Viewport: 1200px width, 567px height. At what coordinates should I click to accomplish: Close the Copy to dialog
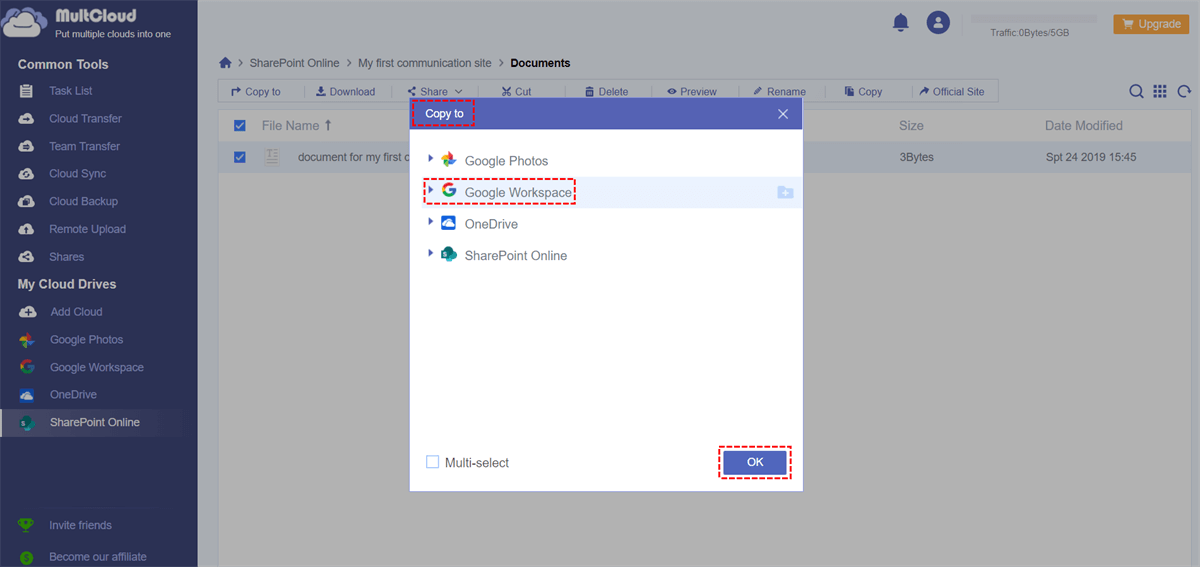[783, 114]
